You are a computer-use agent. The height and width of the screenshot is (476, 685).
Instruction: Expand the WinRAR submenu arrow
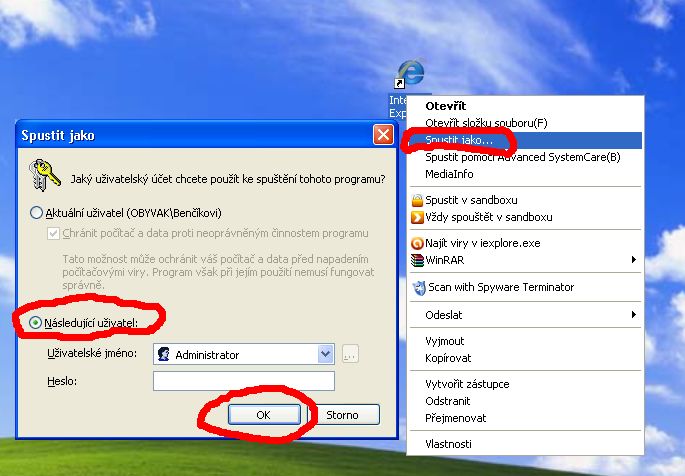(633, 260)
